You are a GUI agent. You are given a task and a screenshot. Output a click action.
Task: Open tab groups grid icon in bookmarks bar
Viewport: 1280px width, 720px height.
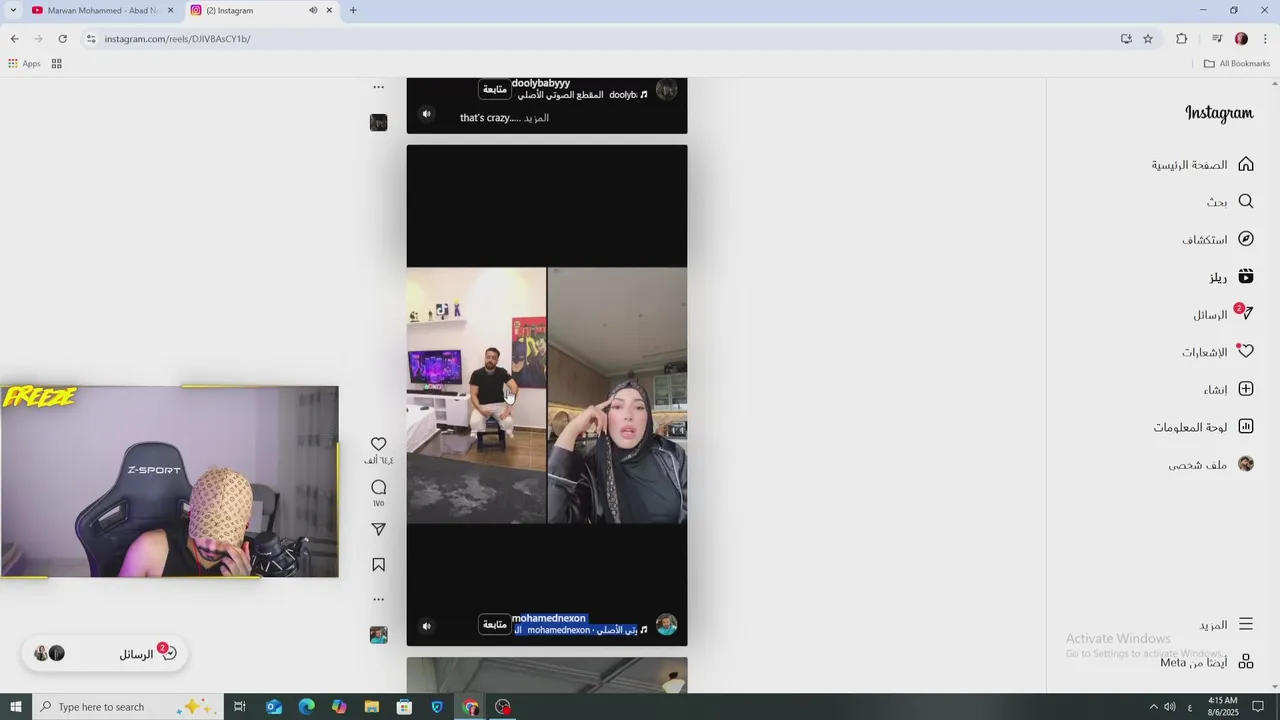pos(57,63)
